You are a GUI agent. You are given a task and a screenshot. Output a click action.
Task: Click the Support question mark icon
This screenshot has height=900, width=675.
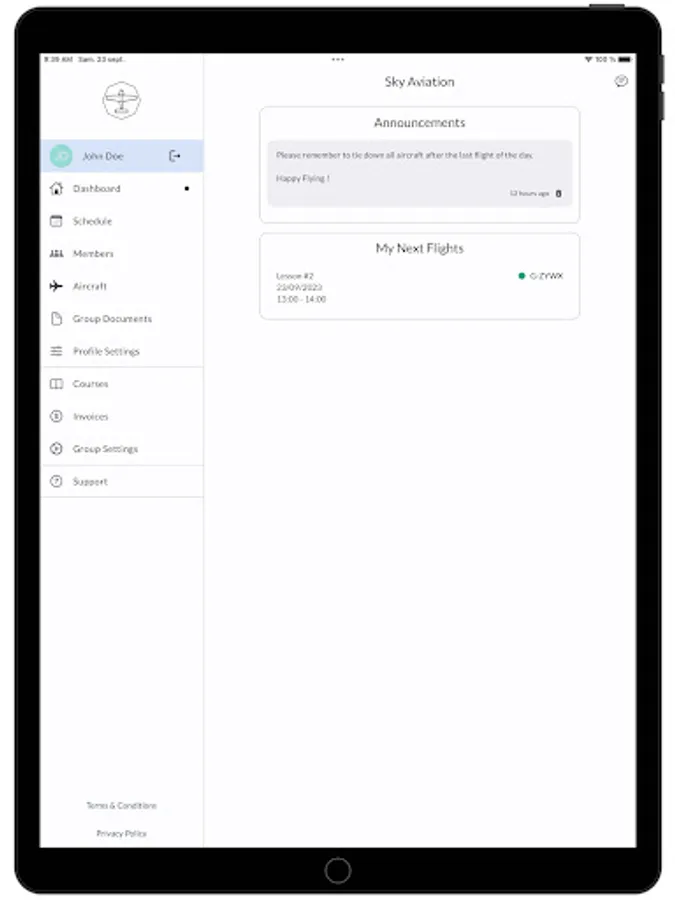(x=56, y=482)
